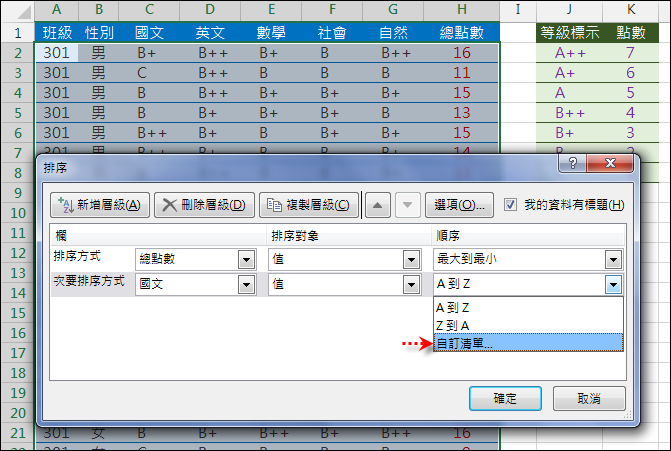Click the A++ grade cell in column J

pyautogui.click(x=569, y=53)
